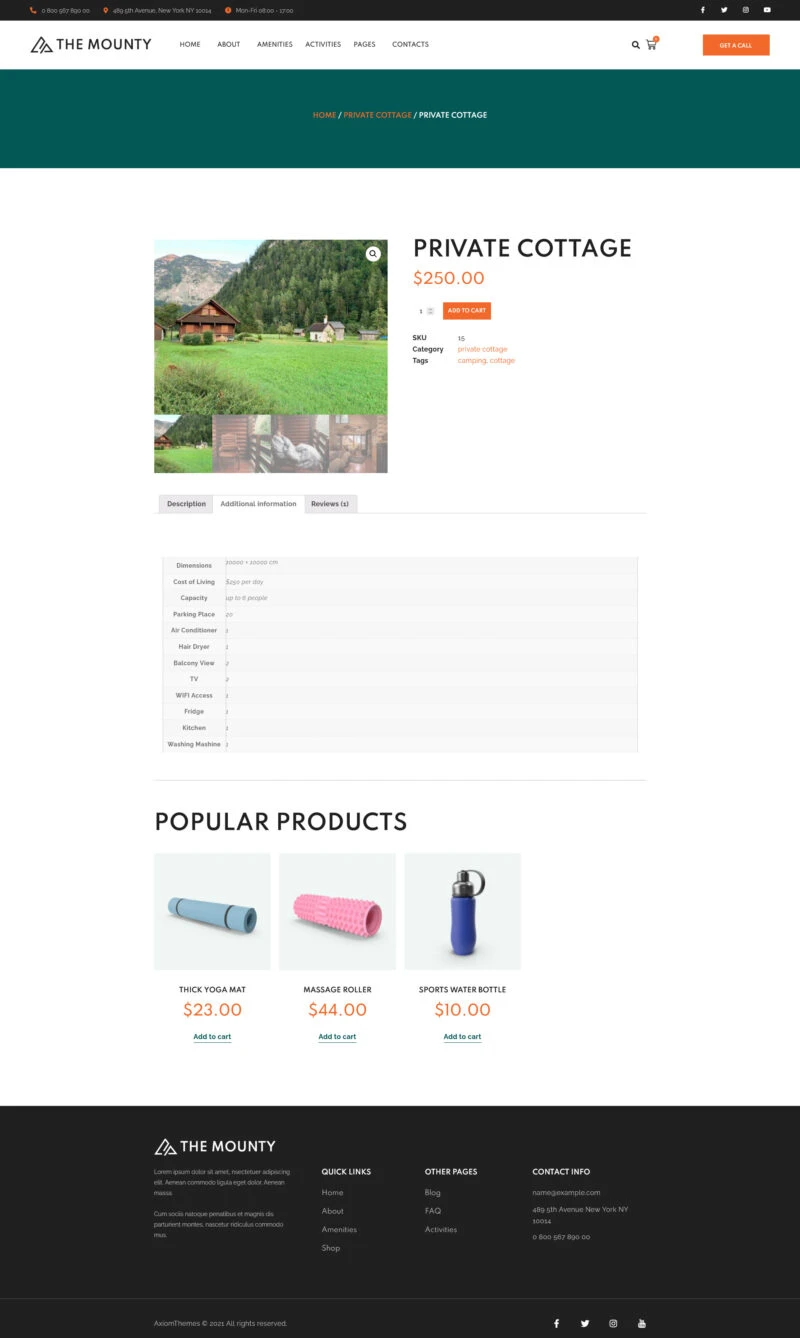Image resolution: width=800 pixels, height=1338 pixels.
Task: Open the YouTube icon in top bar
Action: [767, 10]
